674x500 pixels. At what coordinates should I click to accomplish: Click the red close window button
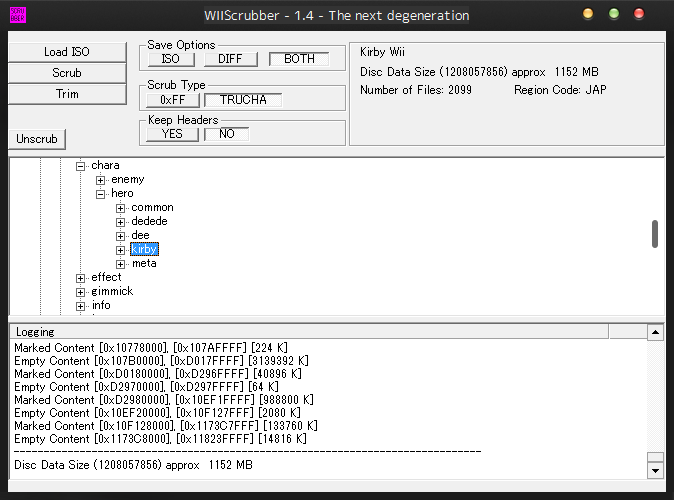coord(639,14)
